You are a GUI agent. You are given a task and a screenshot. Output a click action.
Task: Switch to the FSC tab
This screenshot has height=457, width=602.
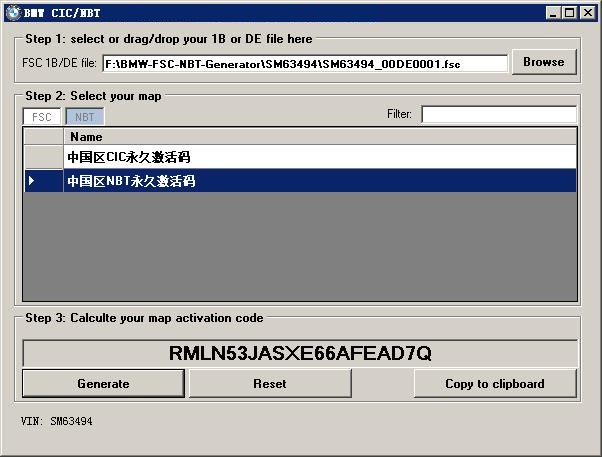point(42,117)
